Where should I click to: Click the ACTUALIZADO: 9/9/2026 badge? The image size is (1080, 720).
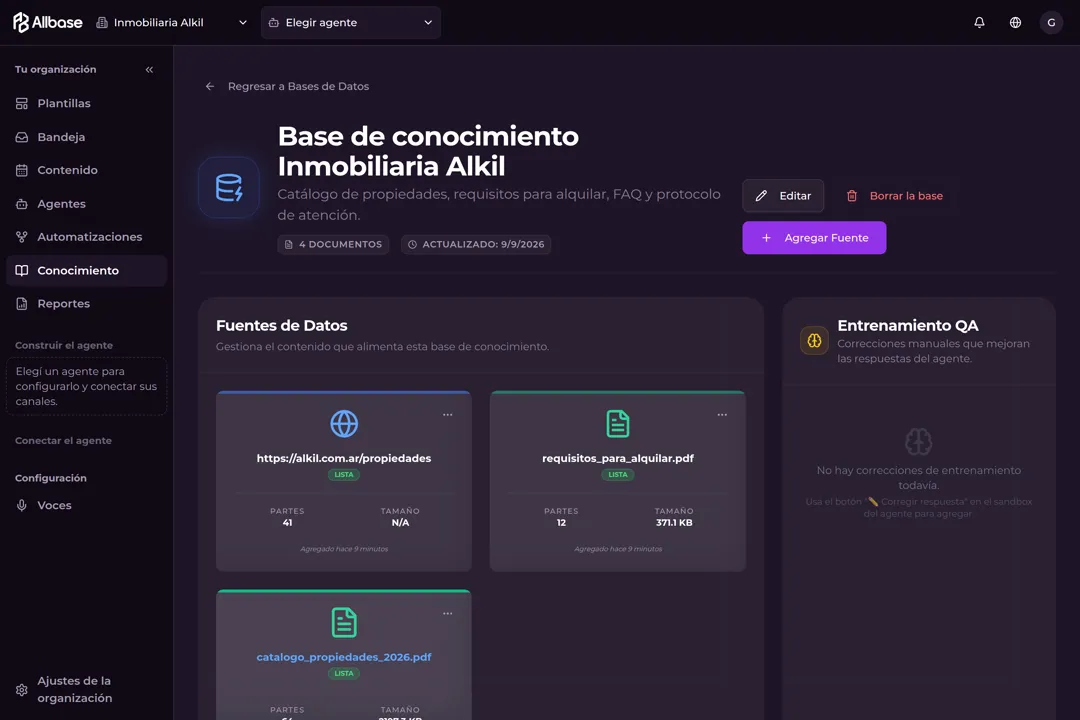click(476, 245)
